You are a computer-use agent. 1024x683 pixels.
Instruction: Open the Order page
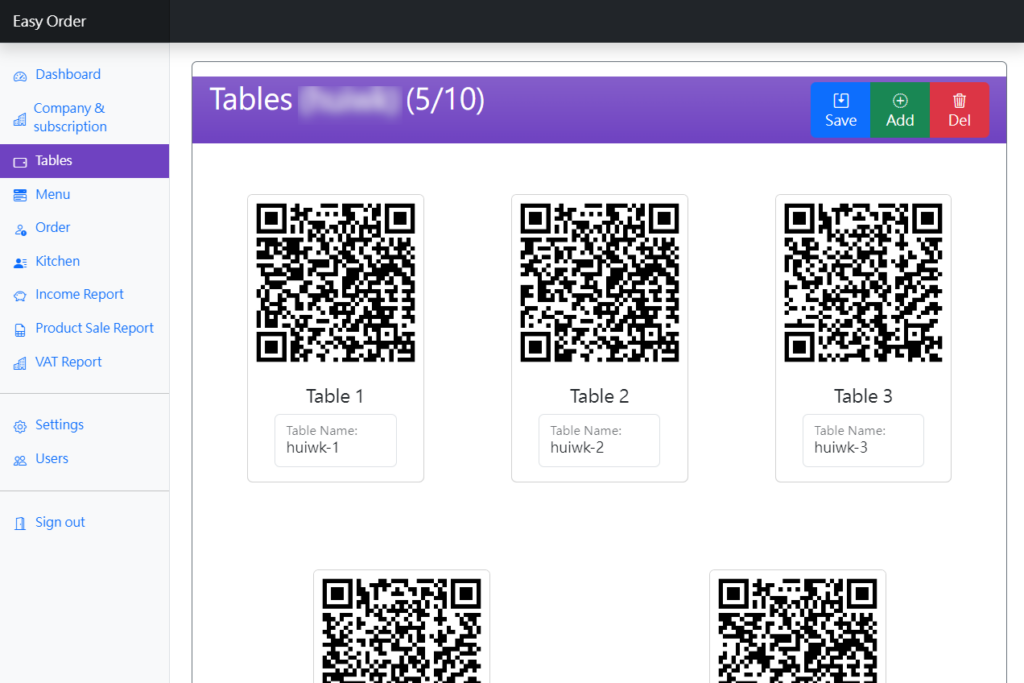pyautogui.click(x=52, y=227)
